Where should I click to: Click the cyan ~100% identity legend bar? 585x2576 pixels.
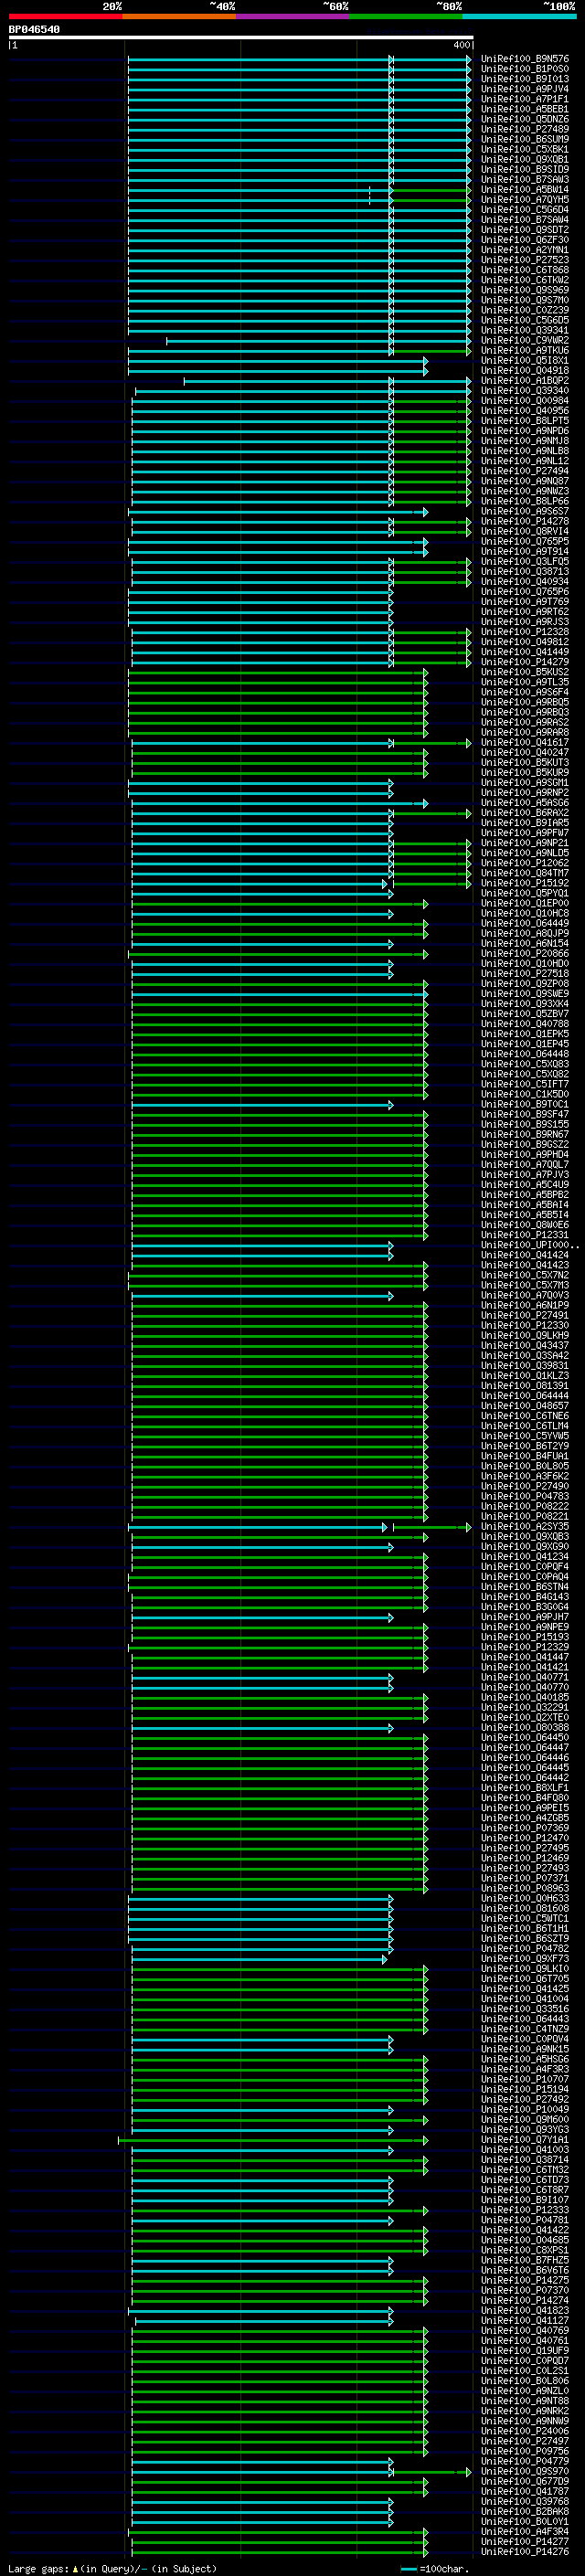click(520, 16)
